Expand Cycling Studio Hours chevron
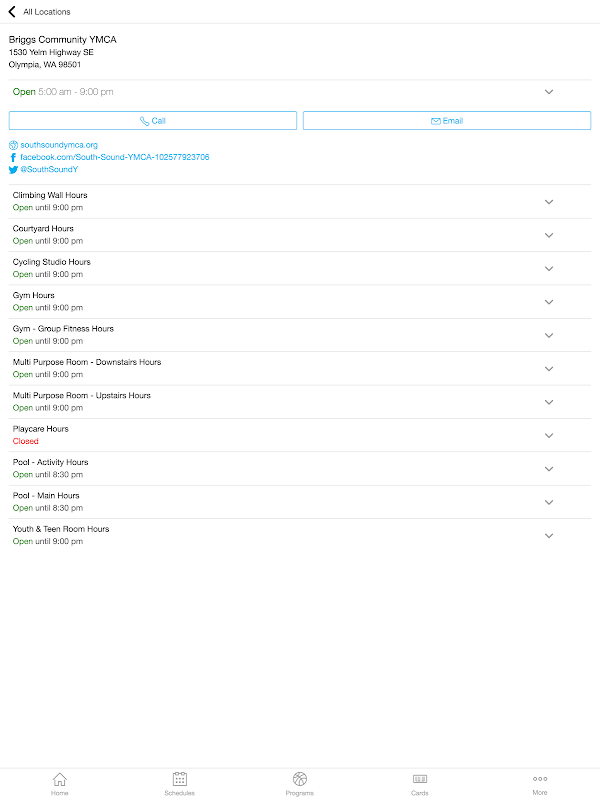 click(549, 269)
